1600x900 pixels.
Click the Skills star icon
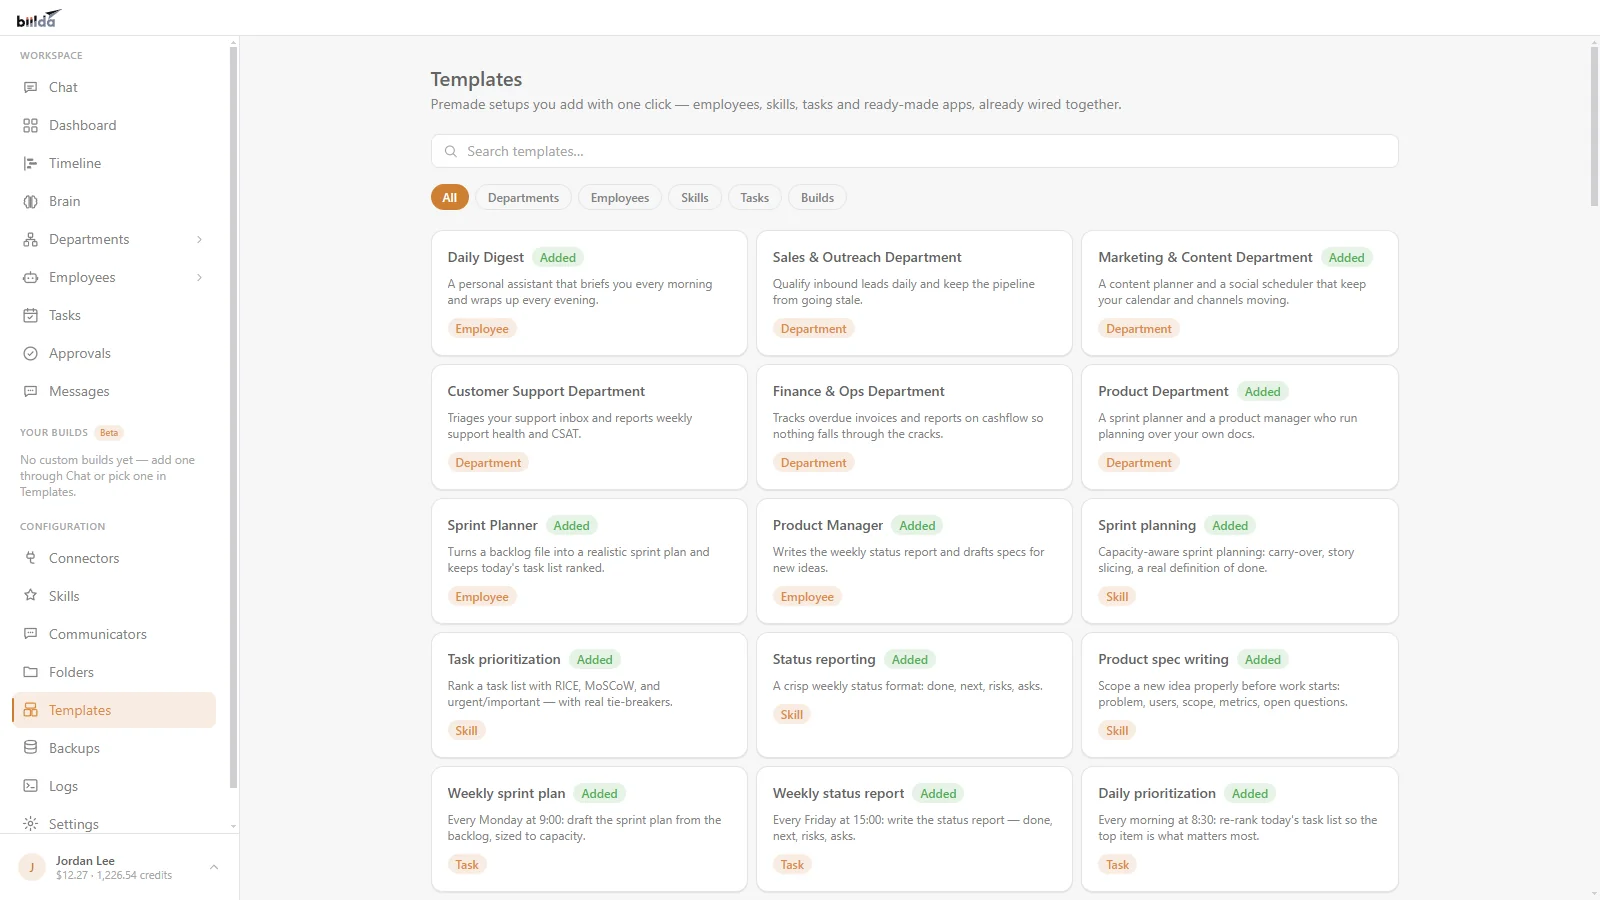pyautogui.click(x=30, y=596)
